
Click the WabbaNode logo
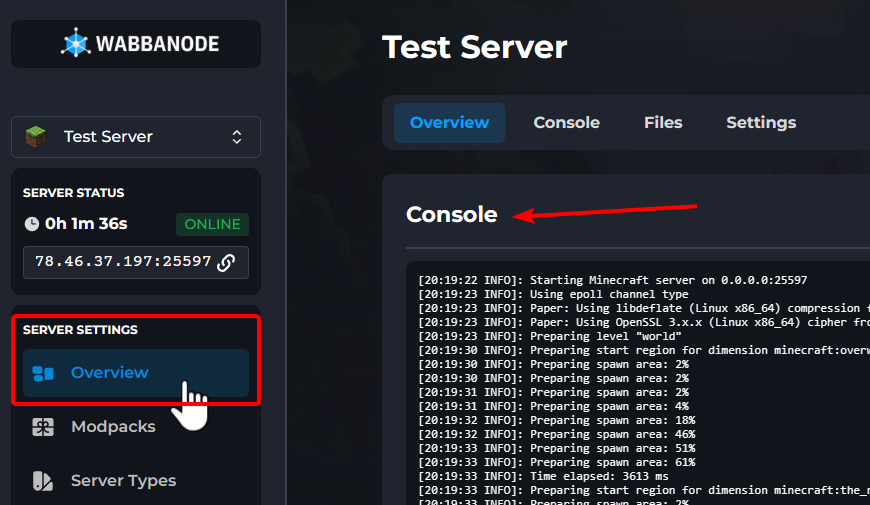click(x=140, y=43)
